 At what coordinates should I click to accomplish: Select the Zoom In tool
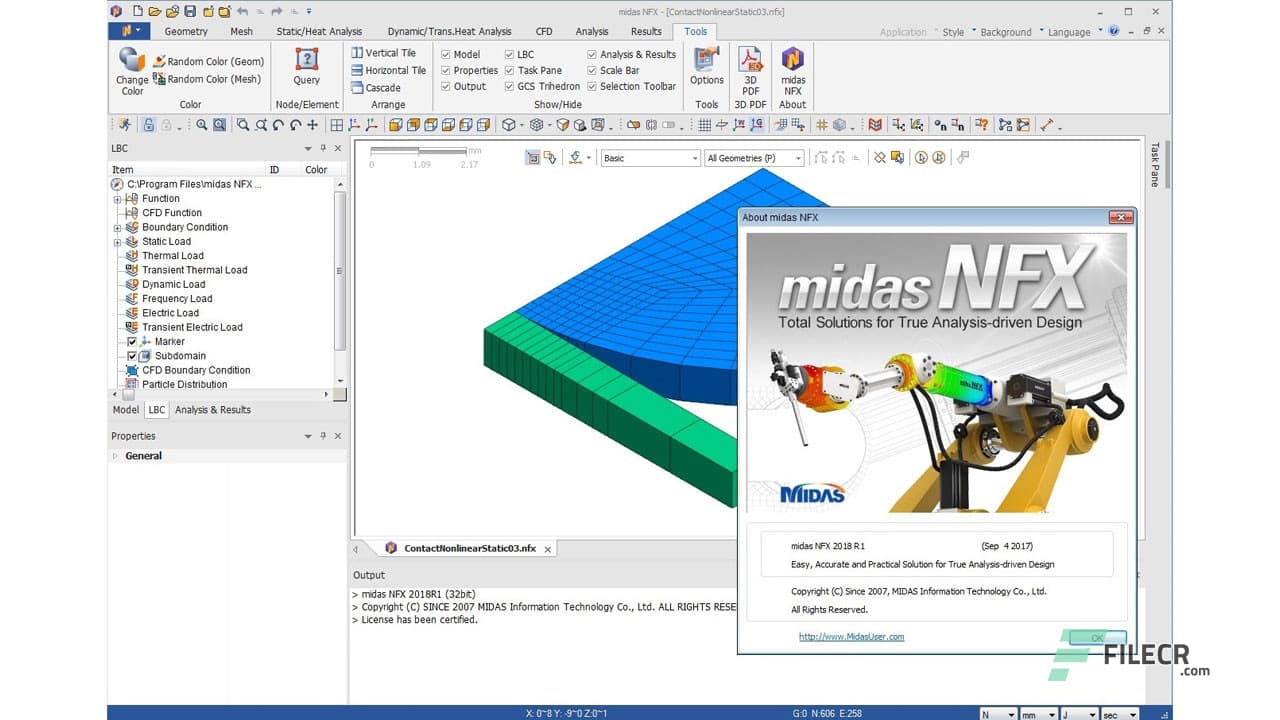tap(201, 125)
